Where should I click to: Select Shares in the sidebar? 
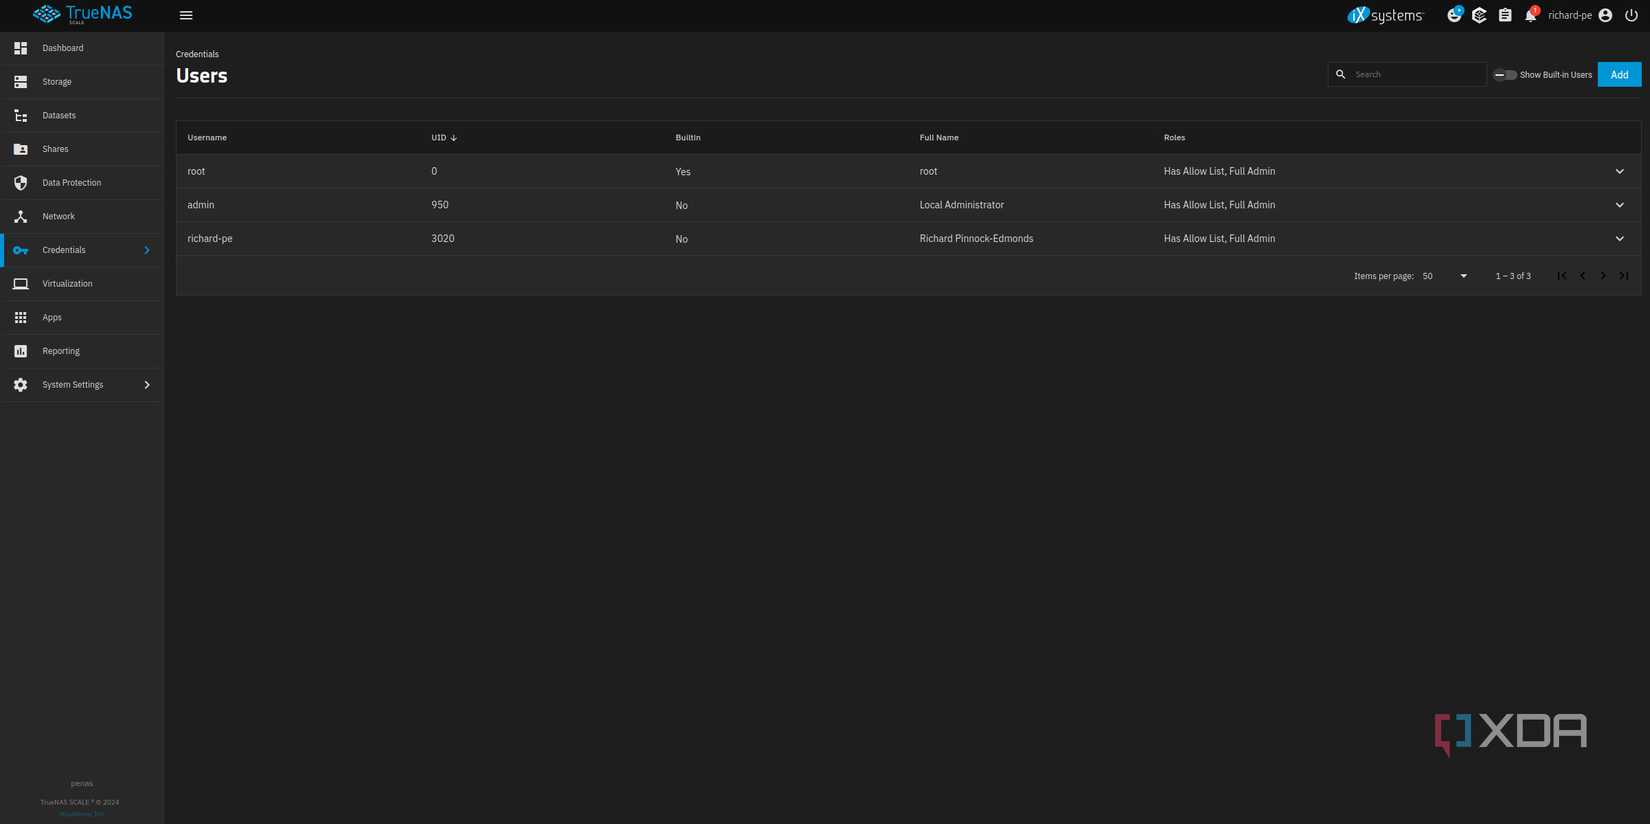point(82,149)
